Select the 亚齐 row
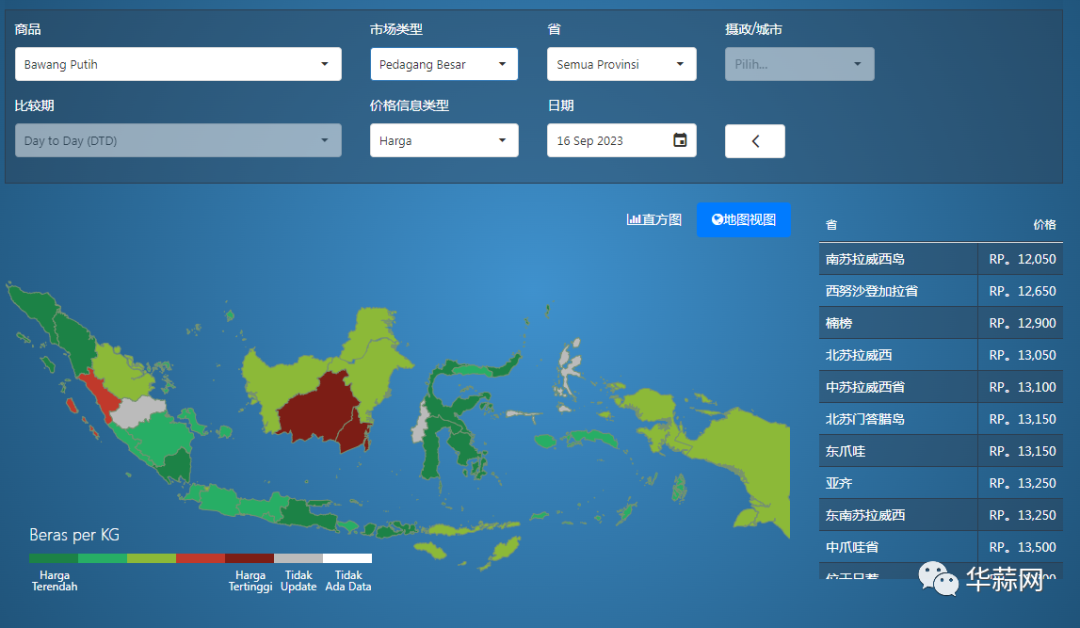The height and width of the screenshot is (628, 1080). pos(940,483)
